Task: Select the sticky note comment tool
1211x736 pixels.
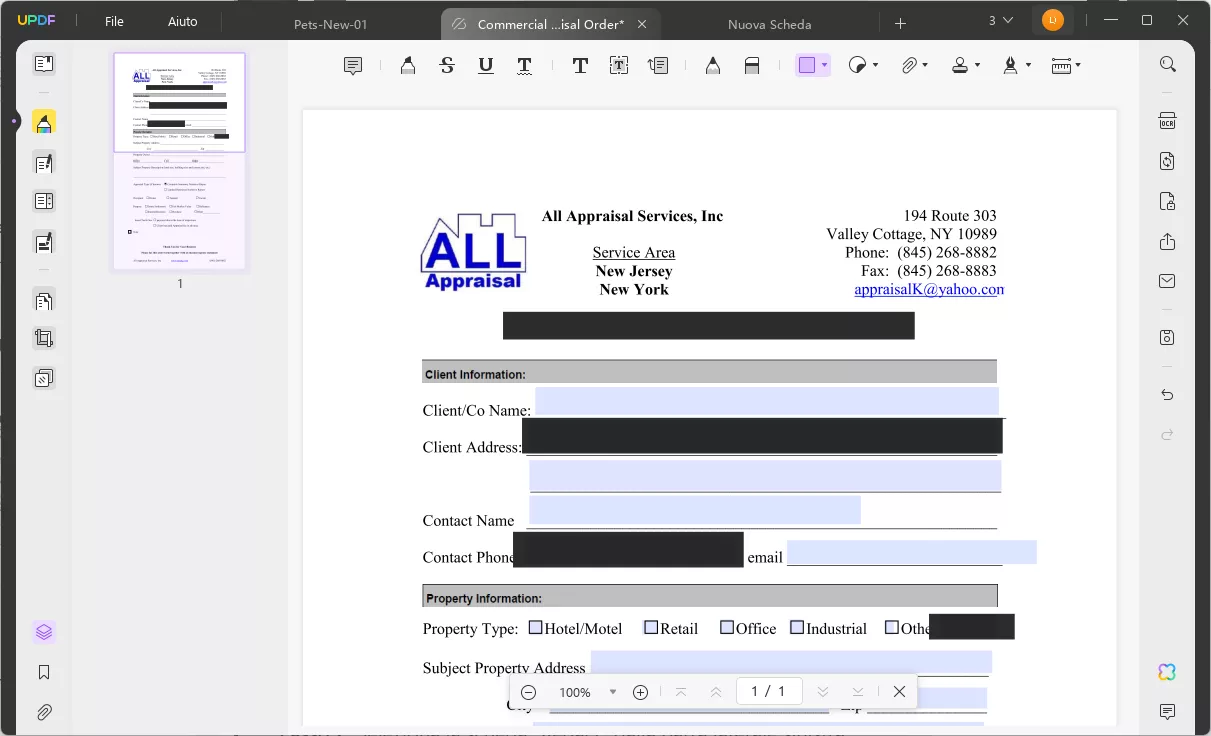Action: tap(353, 66)
